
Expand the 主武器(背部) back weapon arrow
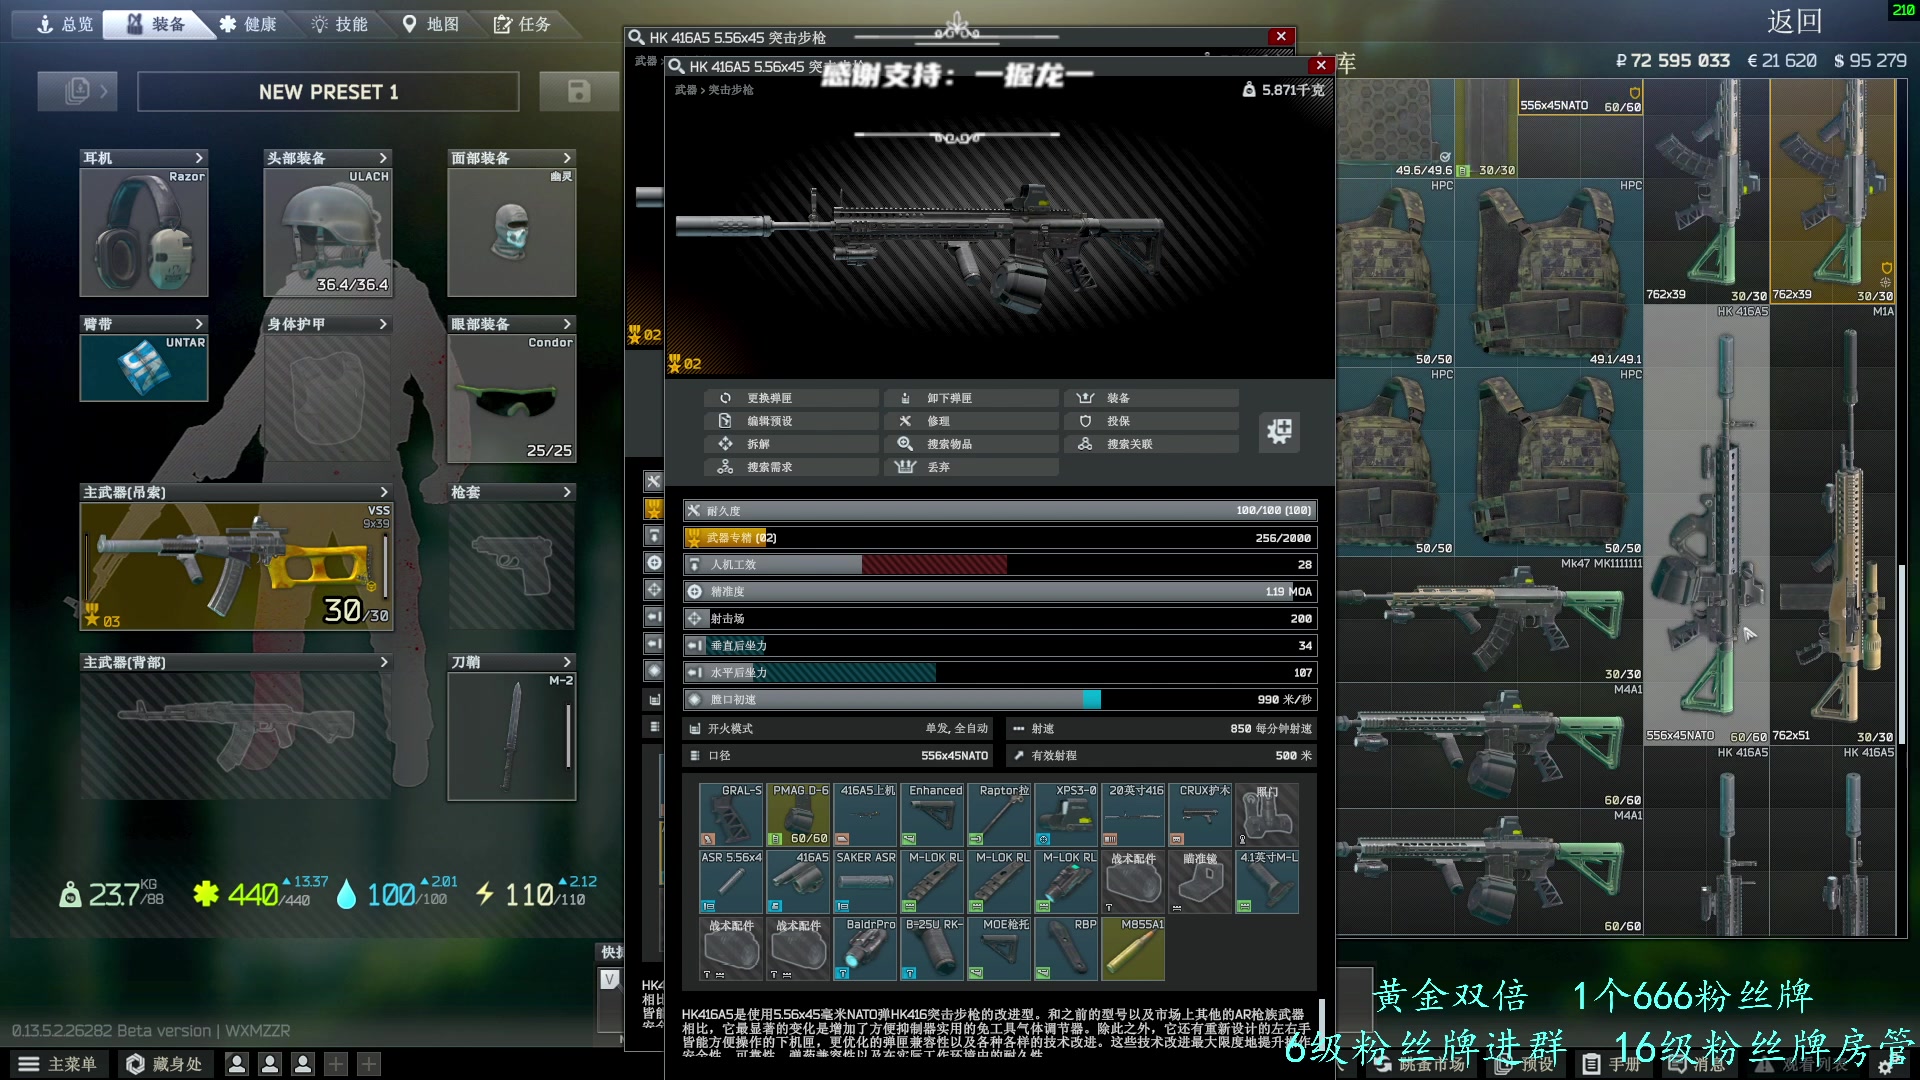383,662
